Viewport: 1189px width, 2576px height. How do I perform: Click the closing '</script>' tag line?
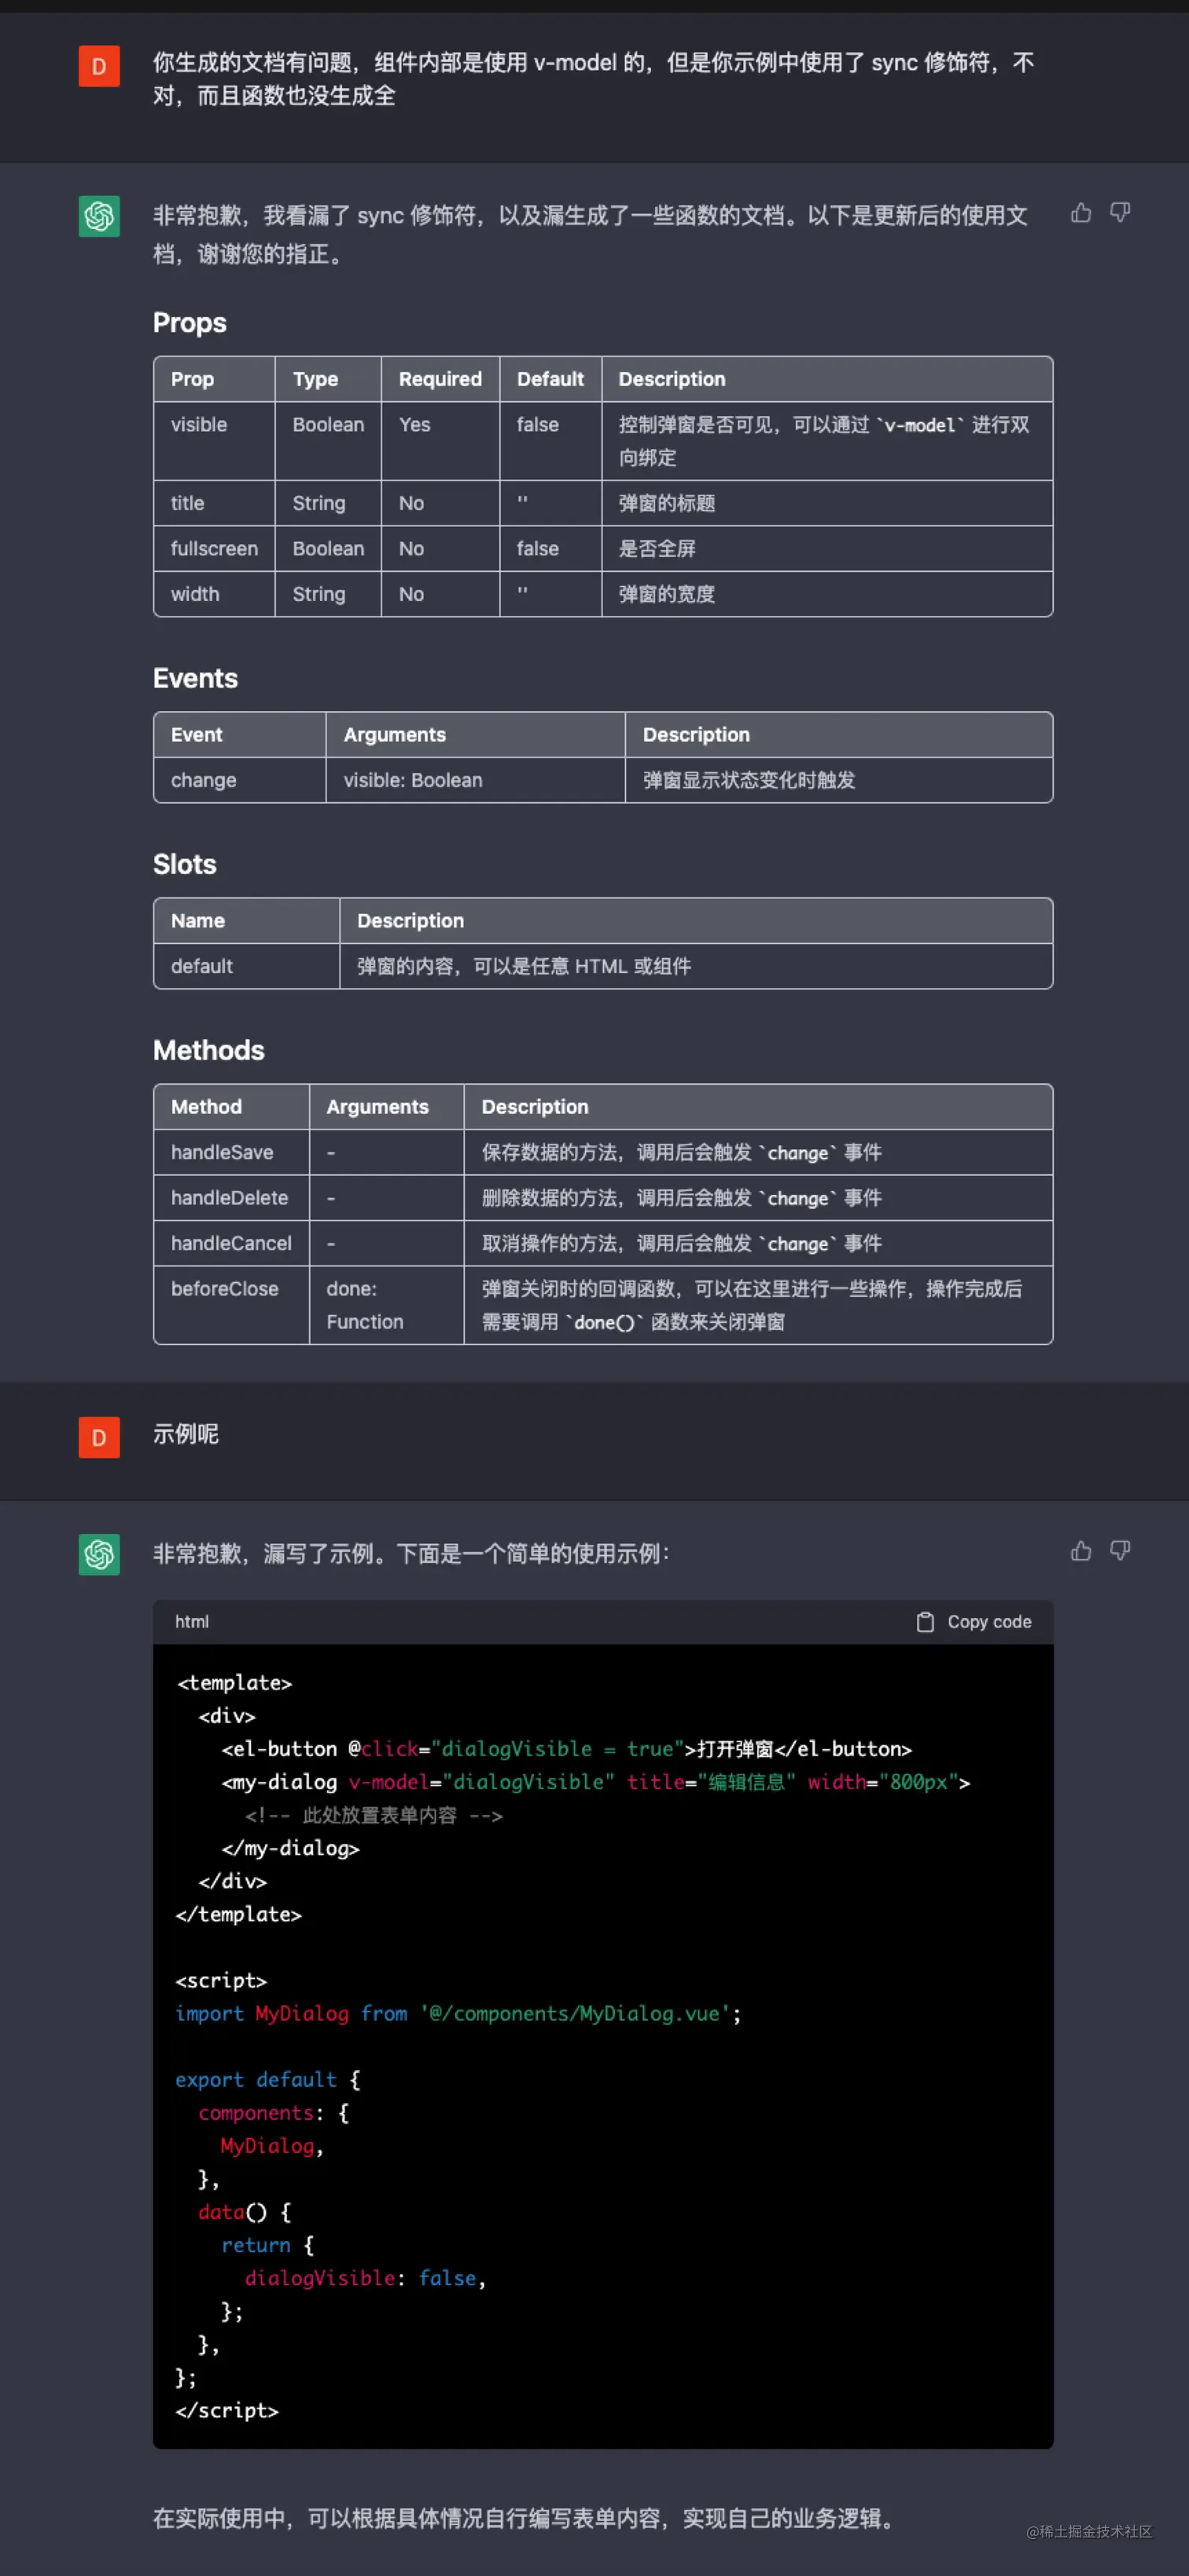pos(227,2409)
